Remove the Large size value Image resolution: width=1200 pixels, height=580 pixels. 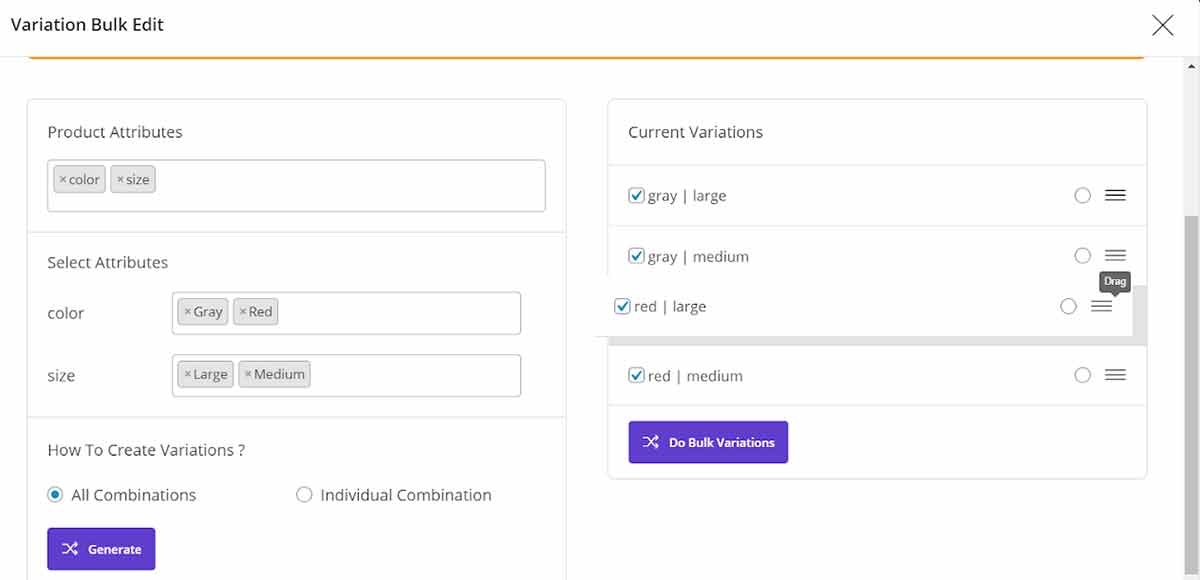click(x=187, y=375)
